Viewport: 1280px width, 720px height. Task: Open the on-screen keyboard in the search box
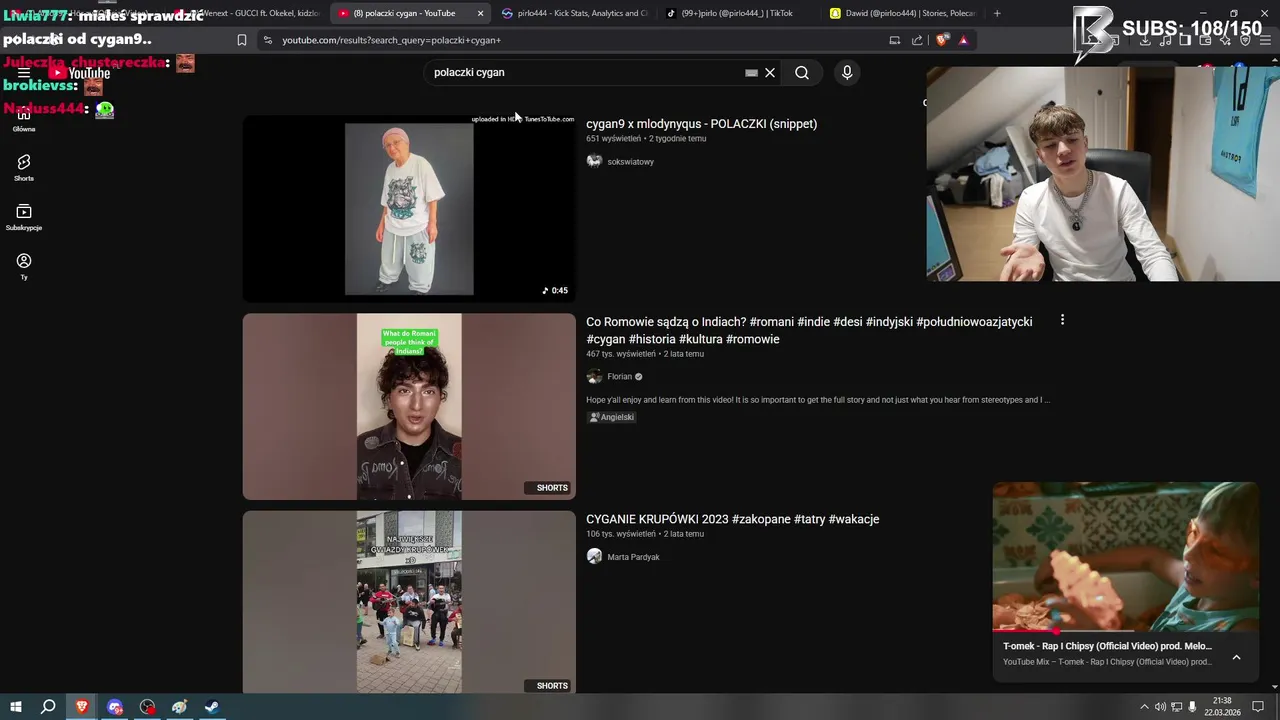click(x=751, y=73)
